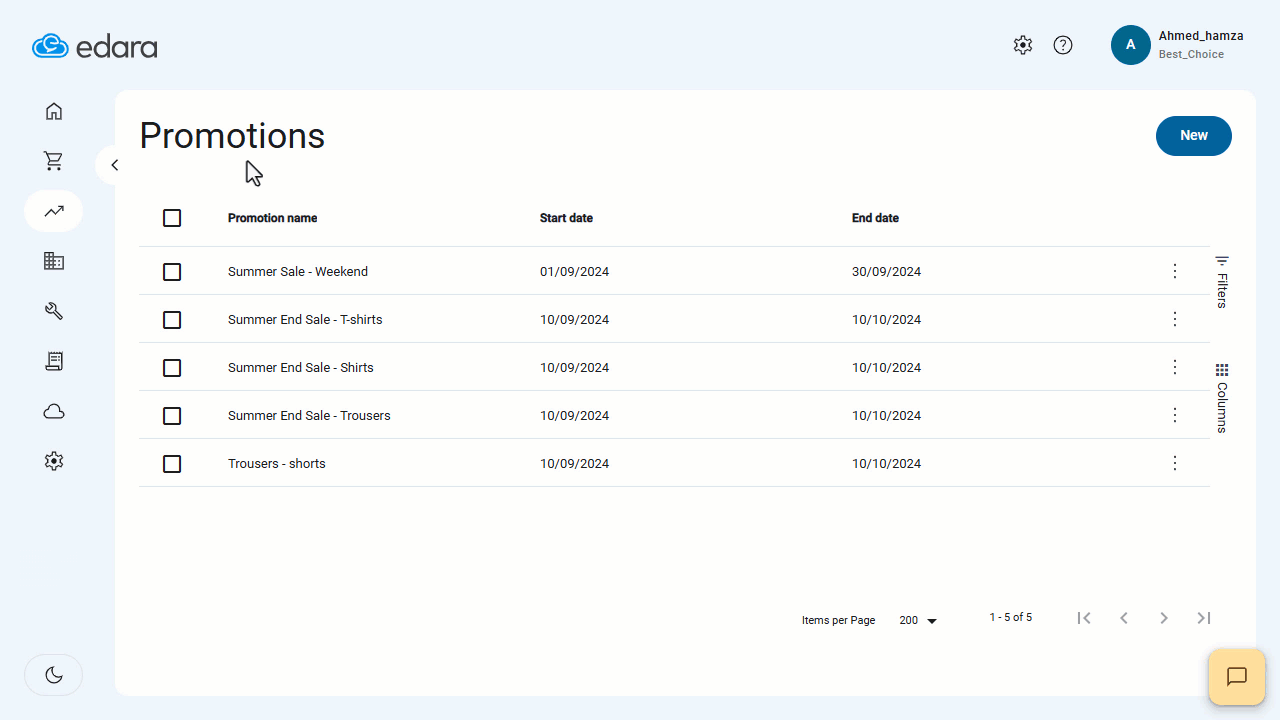Click the user avatar circle
The image size is (1280, 720).
(1131, 45)
